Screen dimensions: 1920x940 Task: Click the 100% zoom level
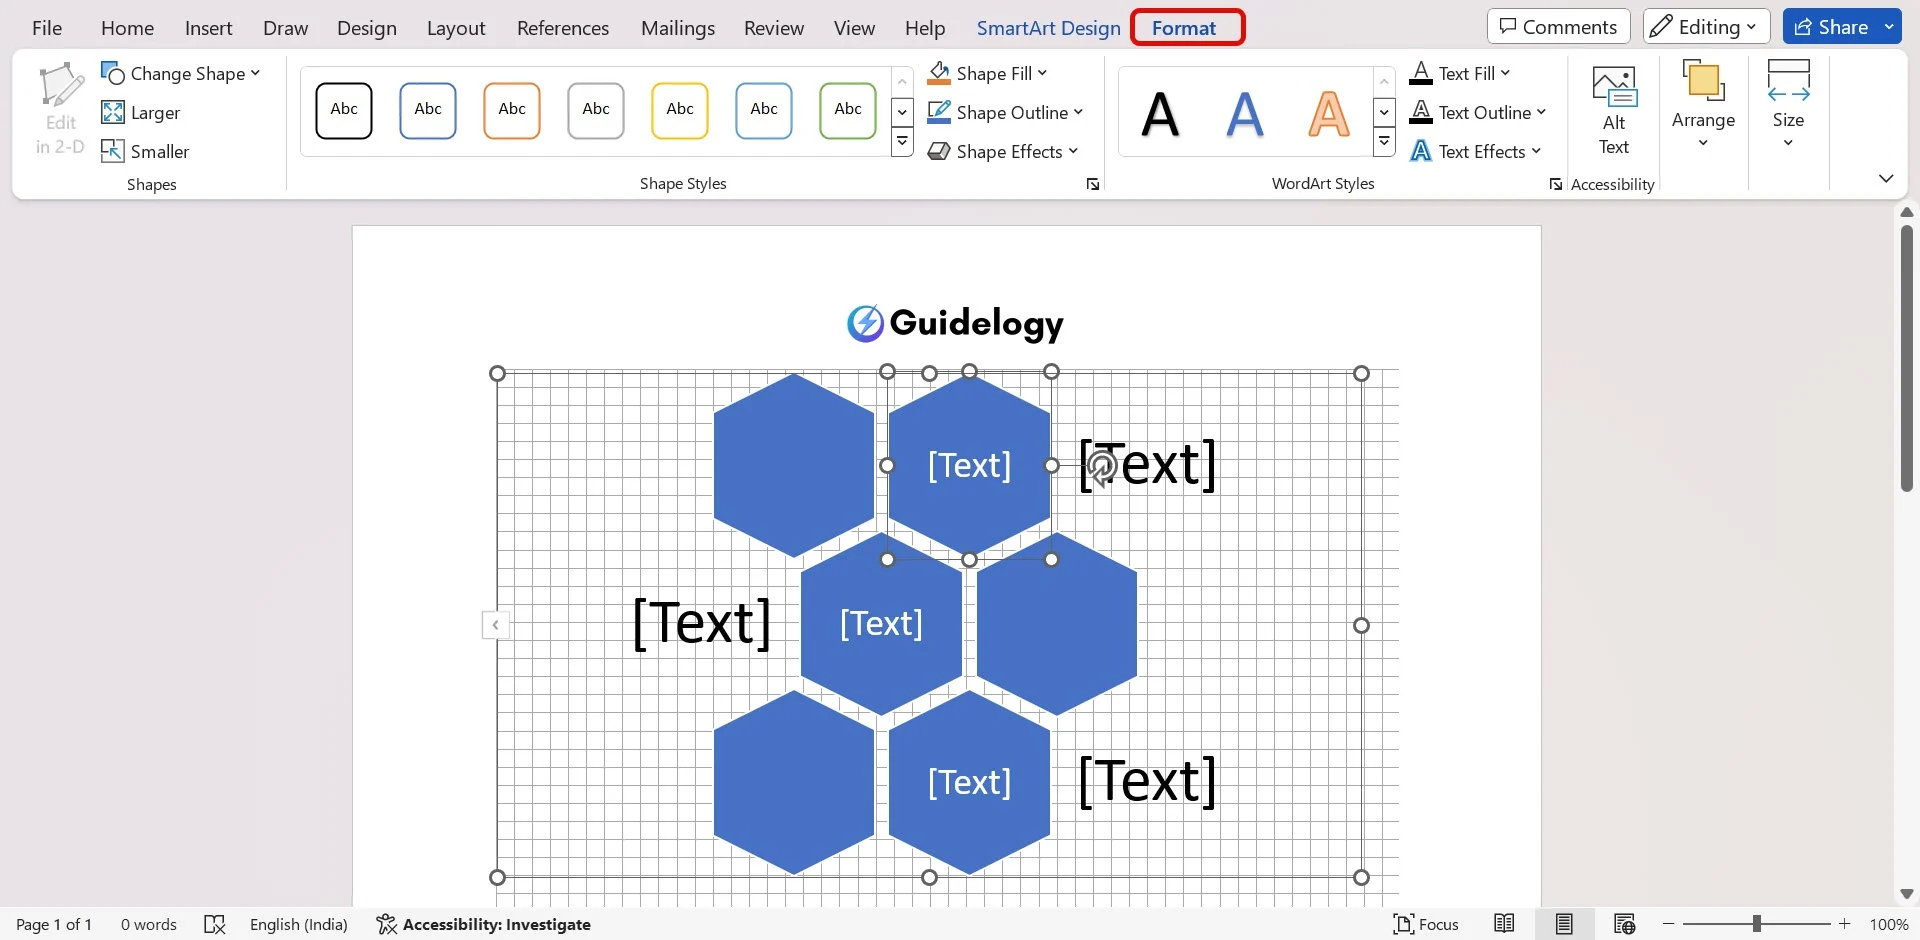[1889, 924]
